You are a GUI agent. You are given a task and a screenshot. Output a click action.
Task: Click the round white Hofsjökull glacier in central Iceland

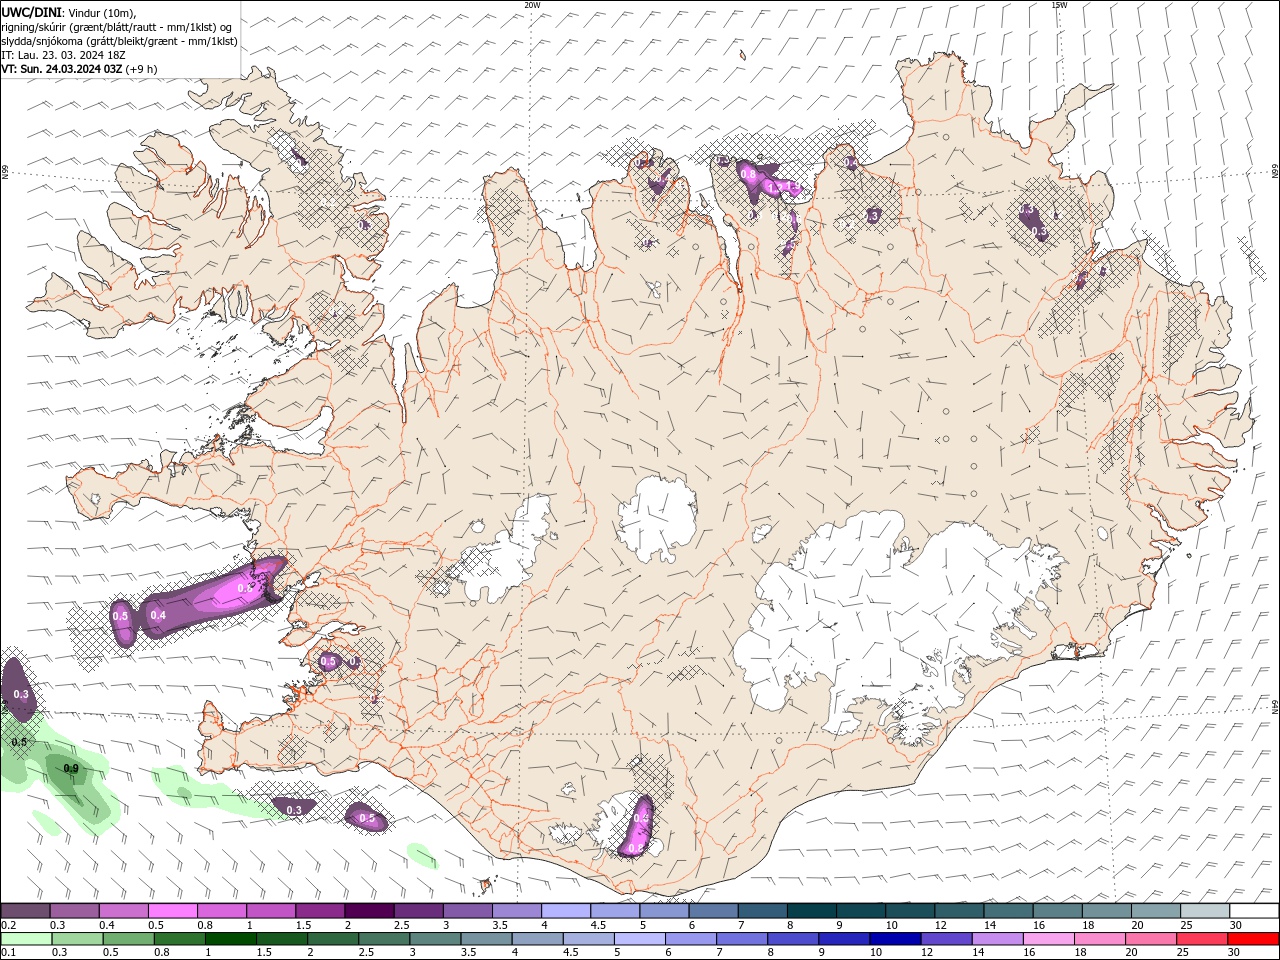[656, 518]
